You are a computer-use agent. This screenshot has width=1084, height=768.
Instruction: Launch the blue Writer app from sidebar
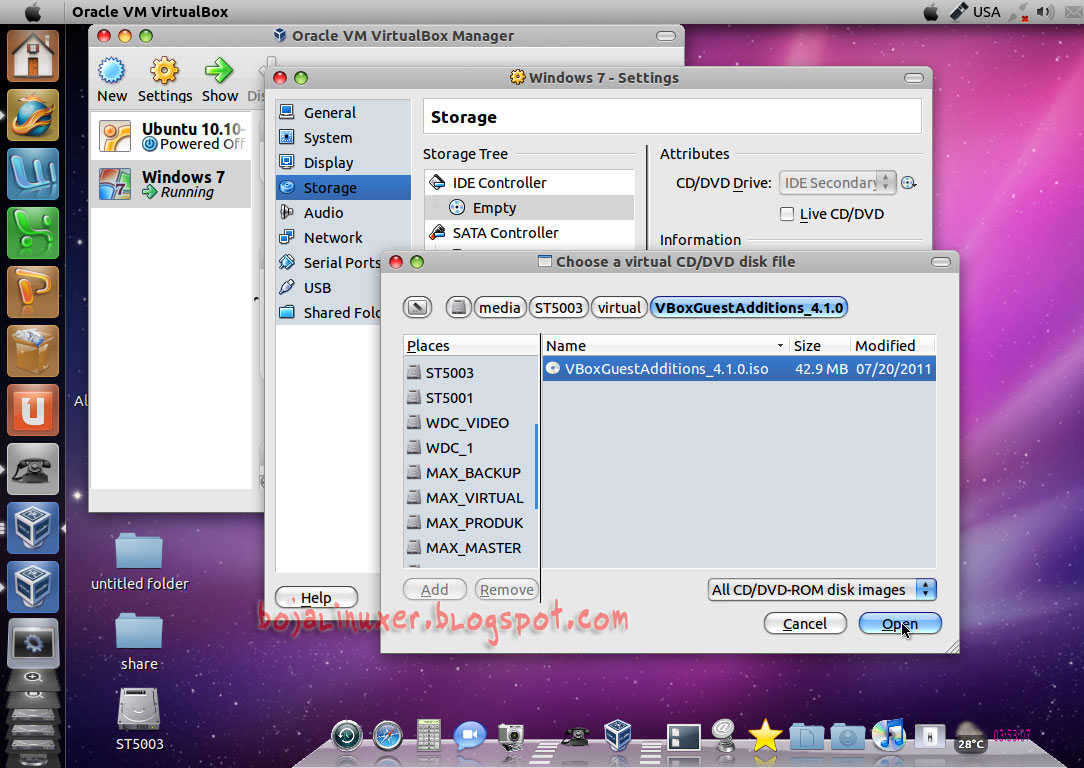point(32,174)
